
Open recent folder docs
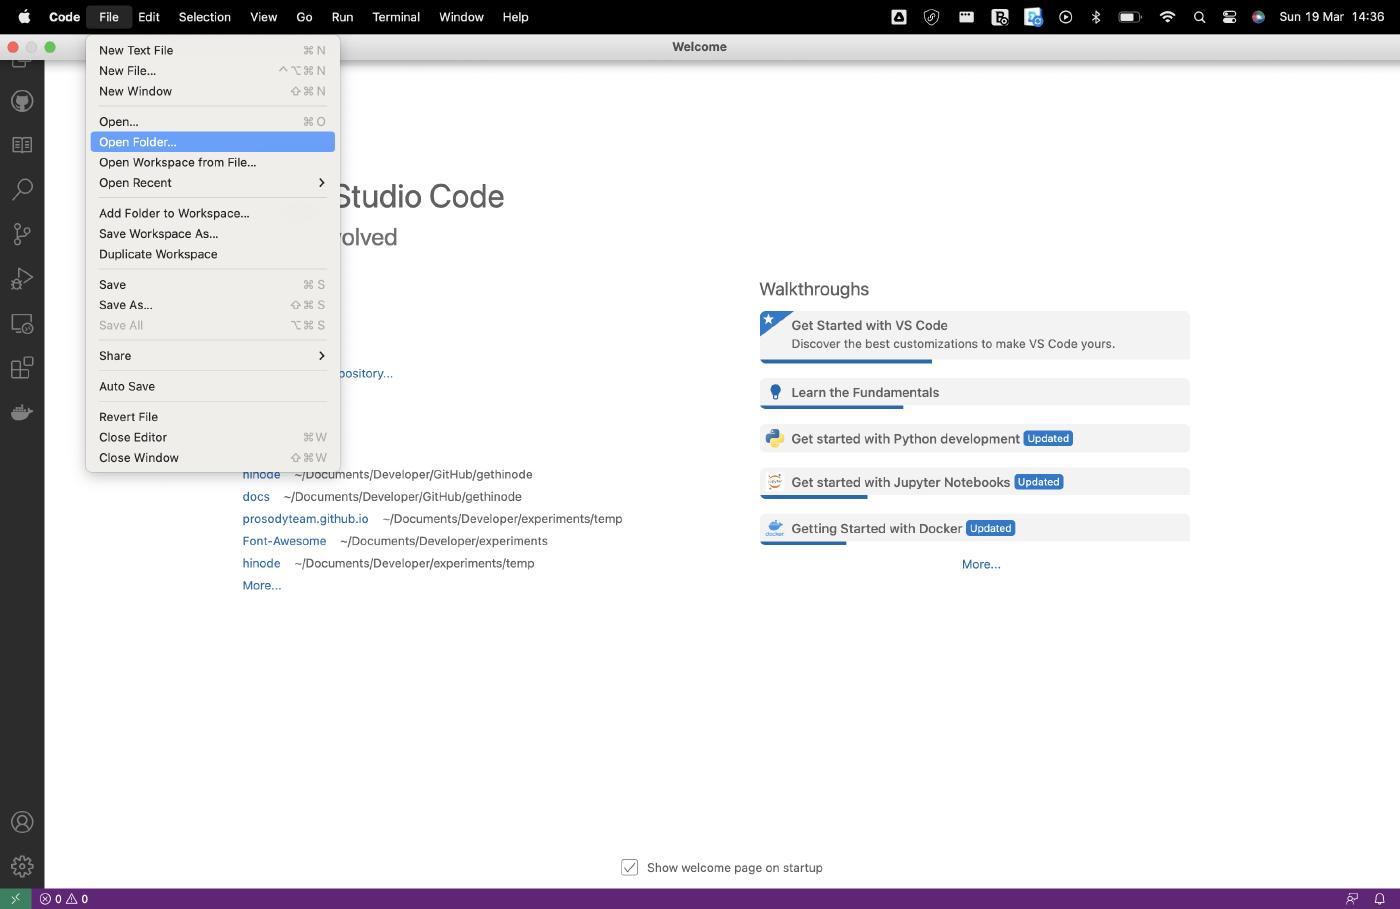256,497
